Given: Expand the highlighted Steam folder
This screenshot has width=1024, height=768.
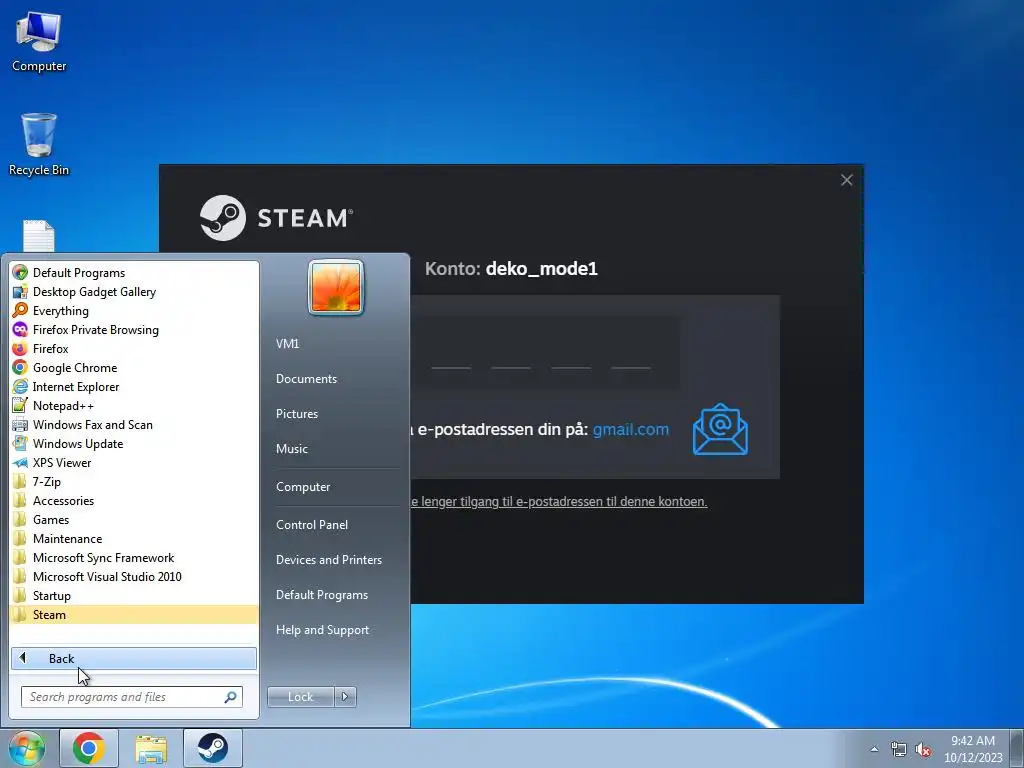Looking at the screenshot, I should tap(135, 615).
